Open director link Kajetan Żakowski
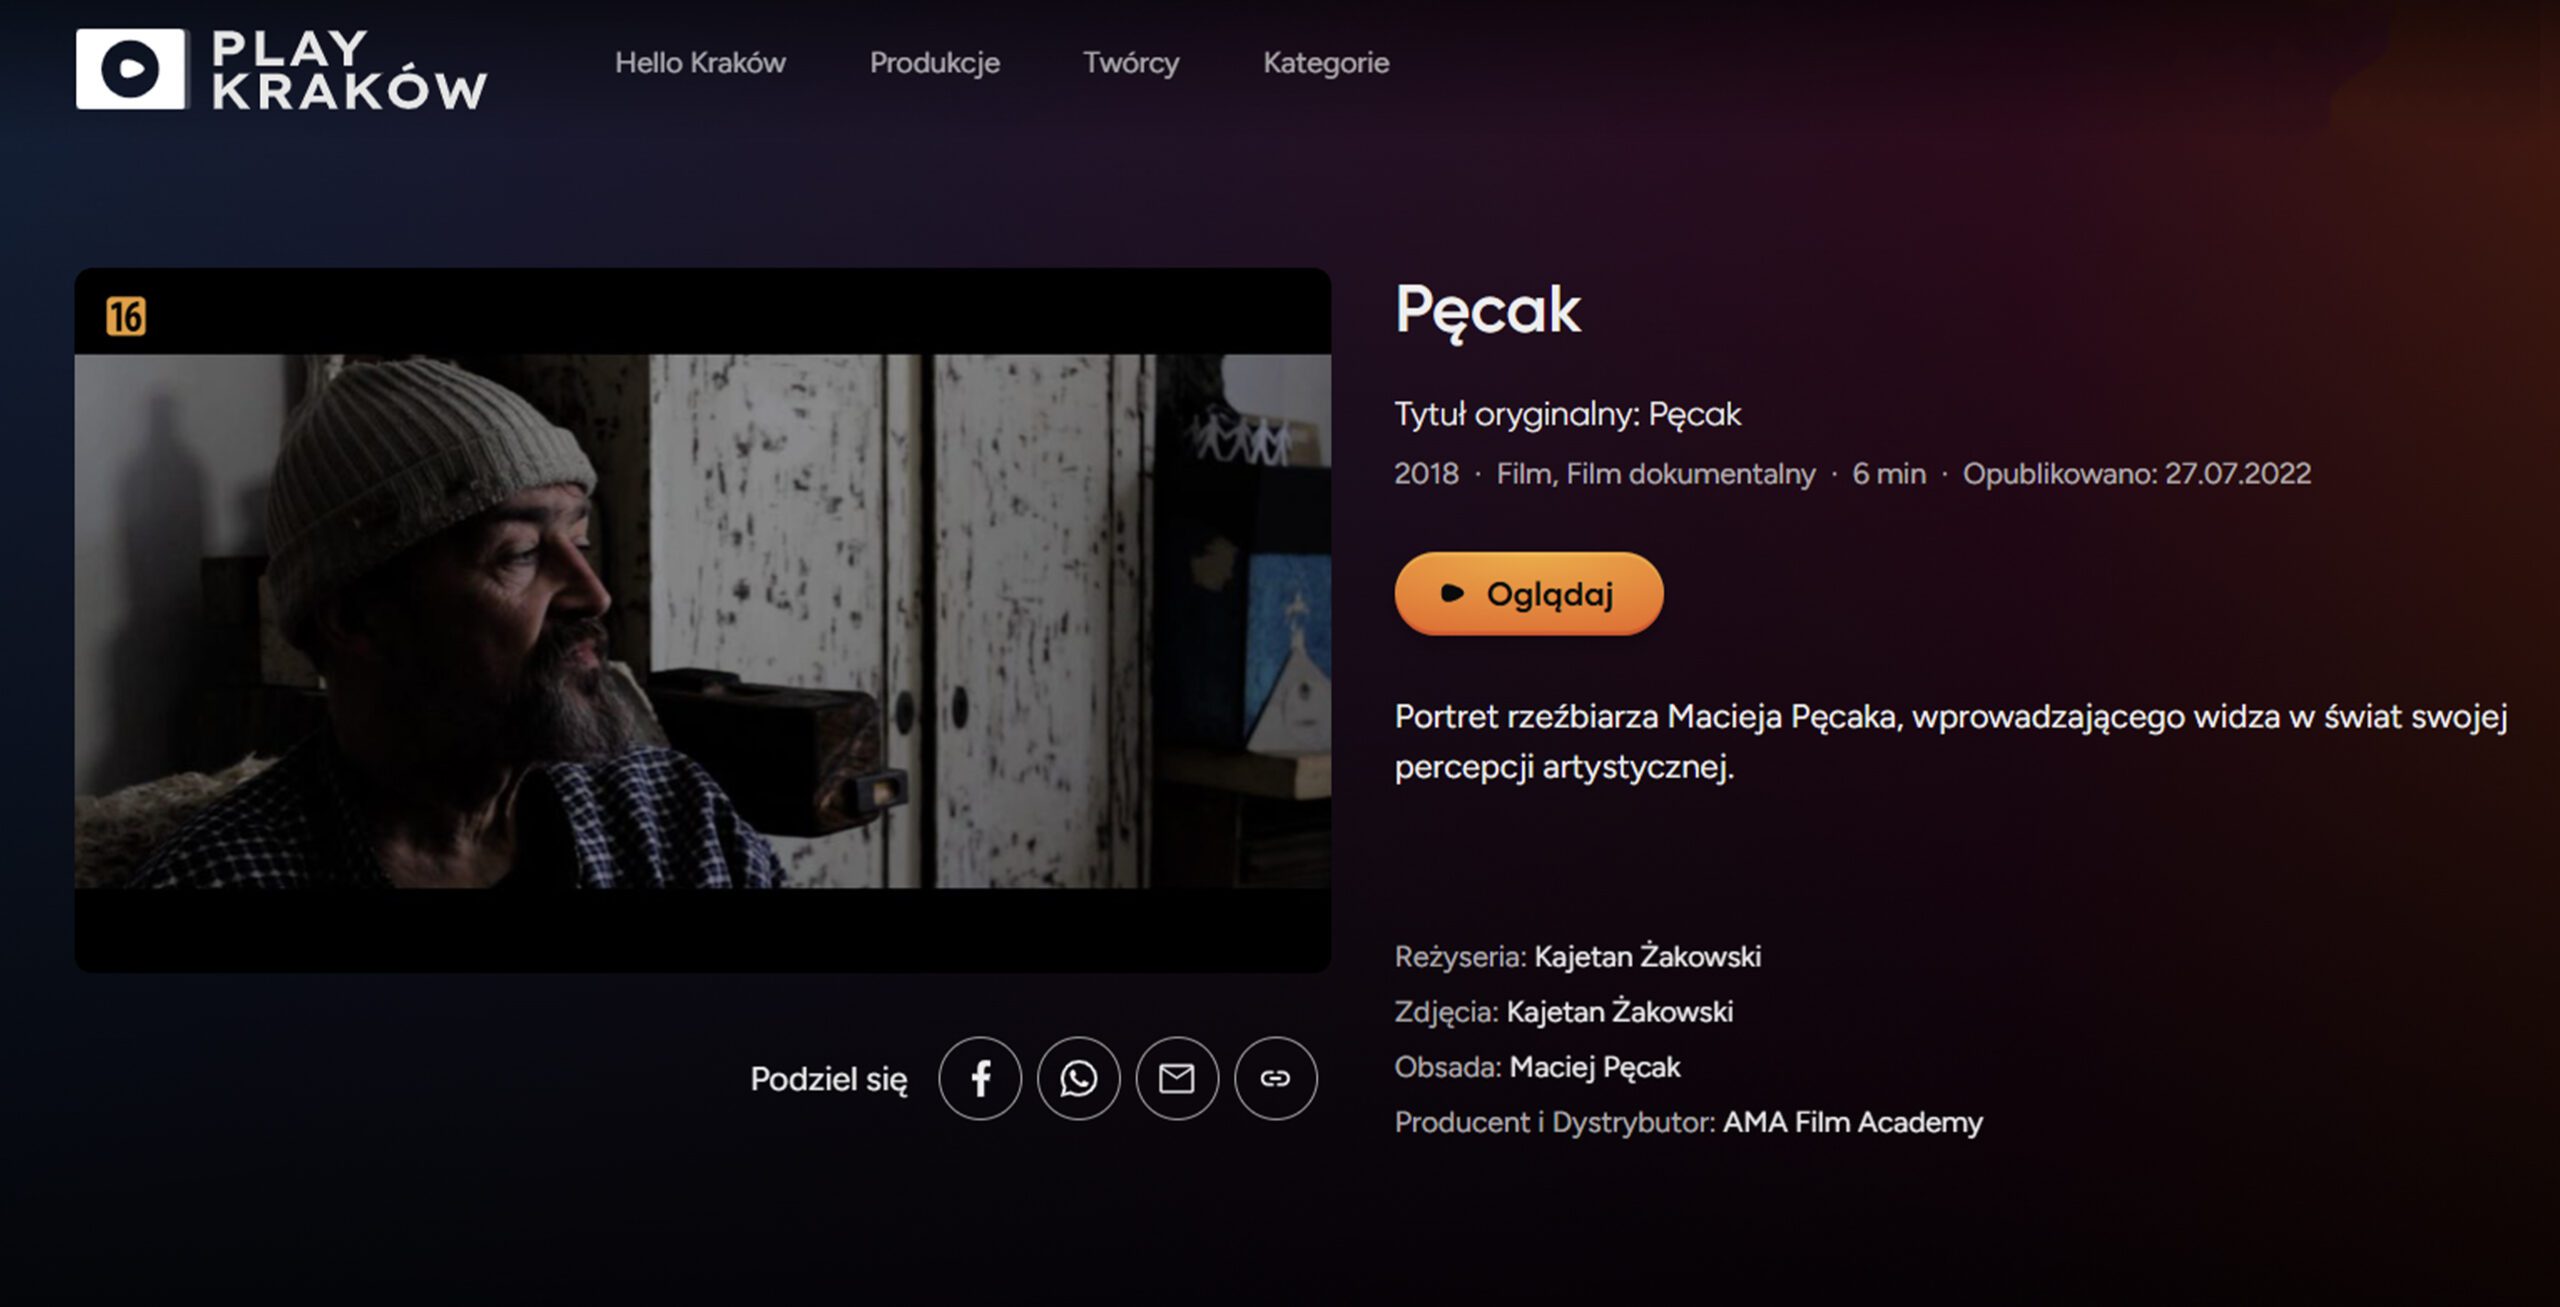Screen dimensions: 2560x1307 click(1647, 957)
